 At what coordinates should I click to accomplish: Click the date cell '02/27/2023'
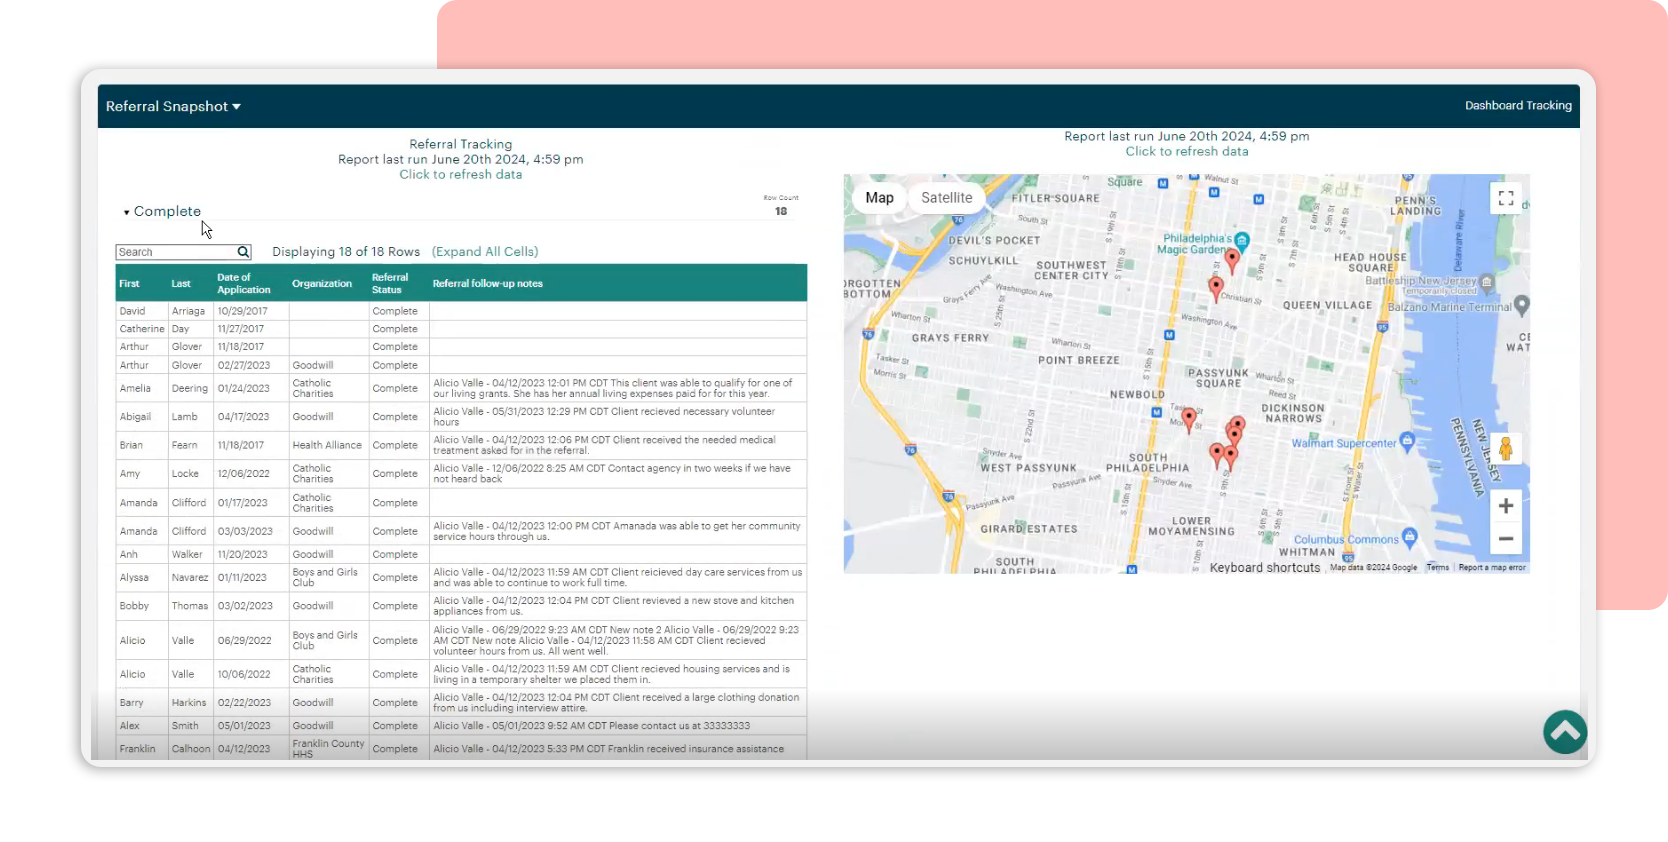(x=251, y=365)
